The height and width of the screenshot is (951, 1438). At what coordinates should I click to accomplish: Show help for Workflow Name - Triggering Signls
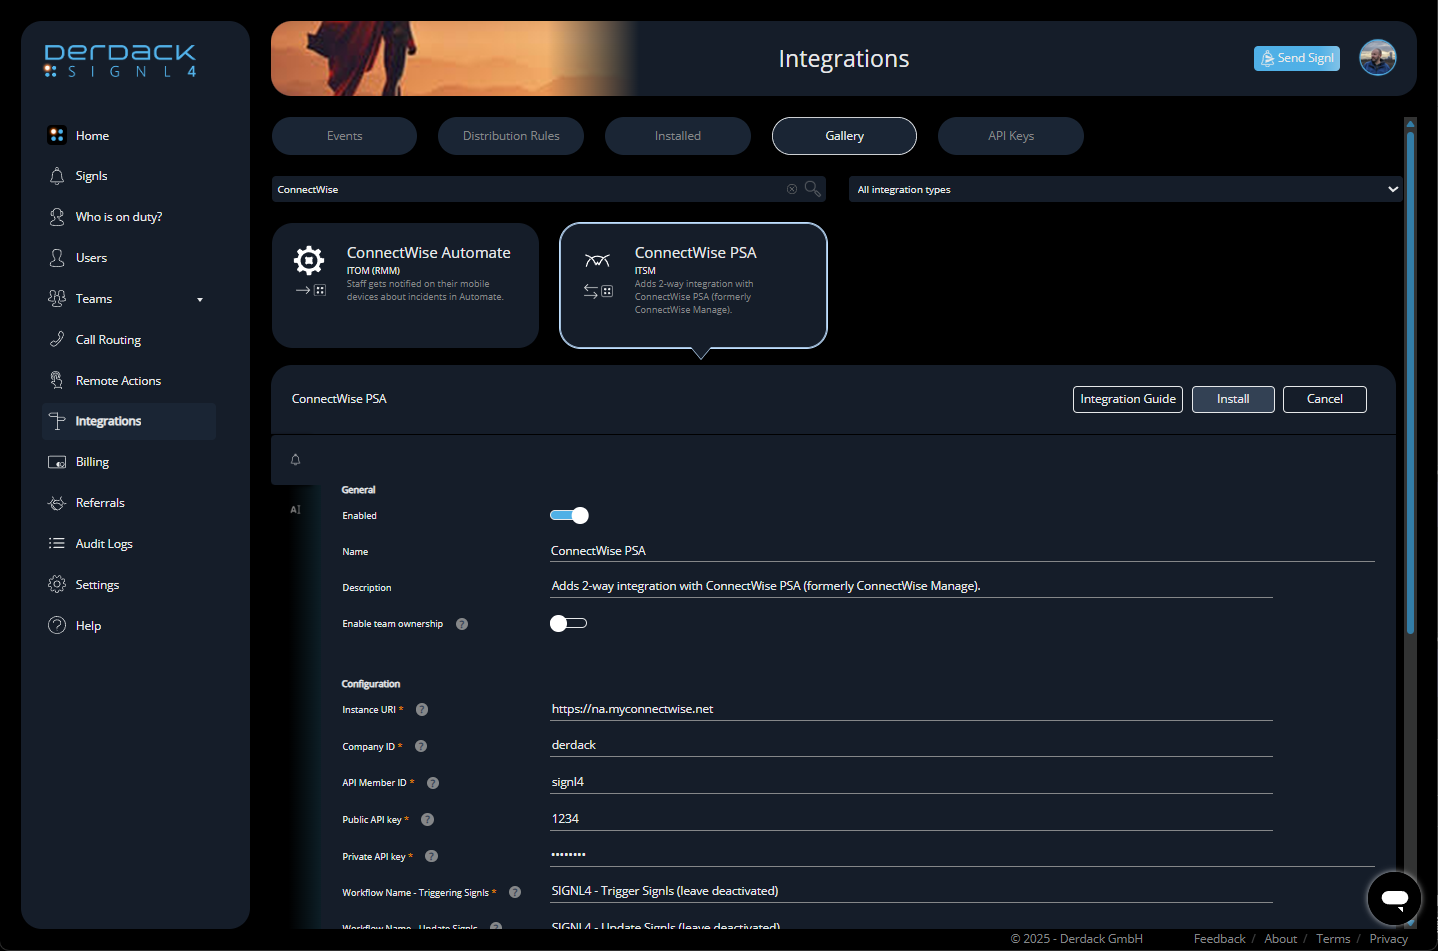[515, 893]
